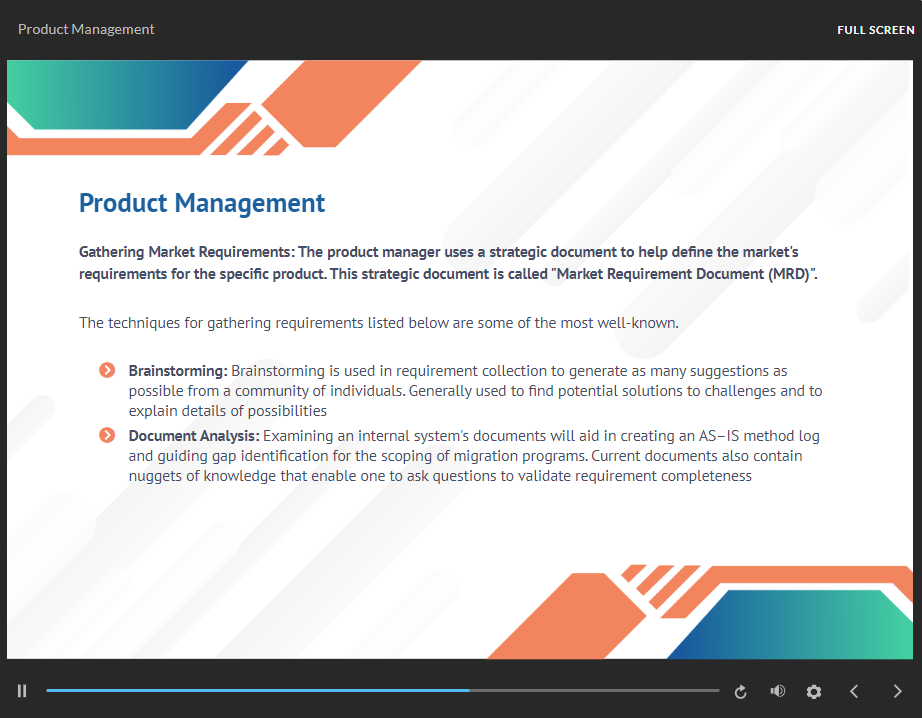
Task: Seek to the unplayed part of the progress bar
Action: tap(600, 691)
